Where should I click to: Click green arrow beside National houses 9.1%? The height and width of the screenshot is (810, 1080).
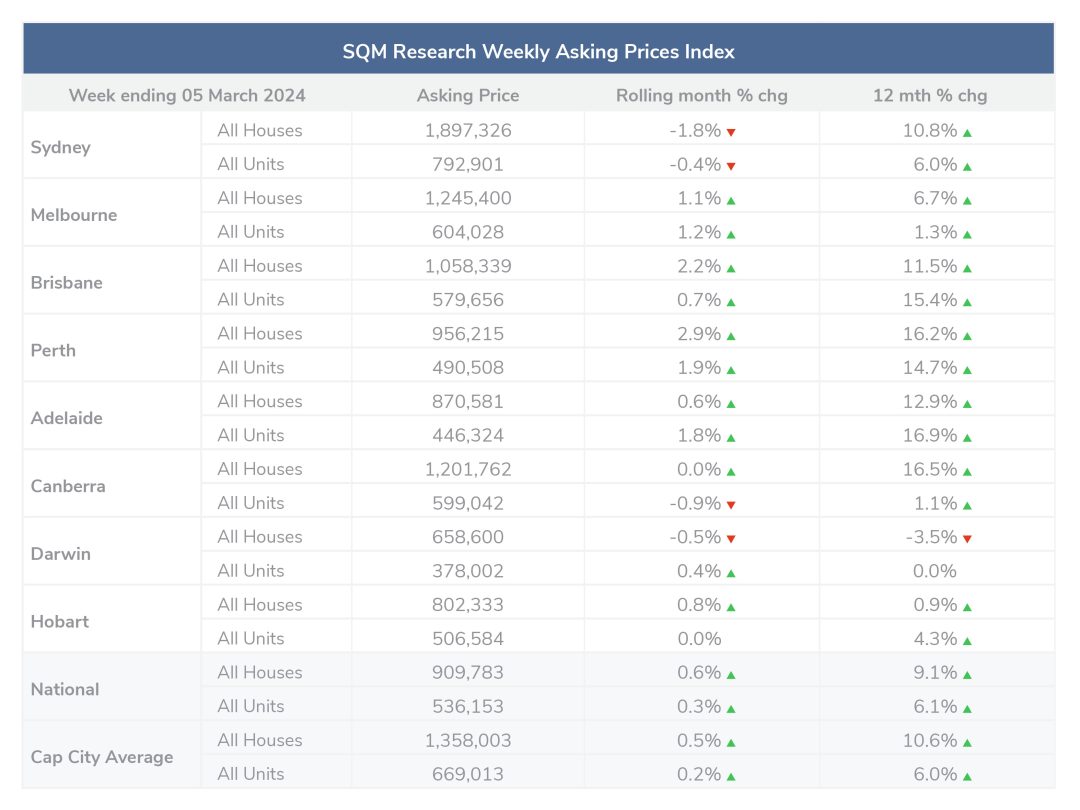(x=967, y=675)
